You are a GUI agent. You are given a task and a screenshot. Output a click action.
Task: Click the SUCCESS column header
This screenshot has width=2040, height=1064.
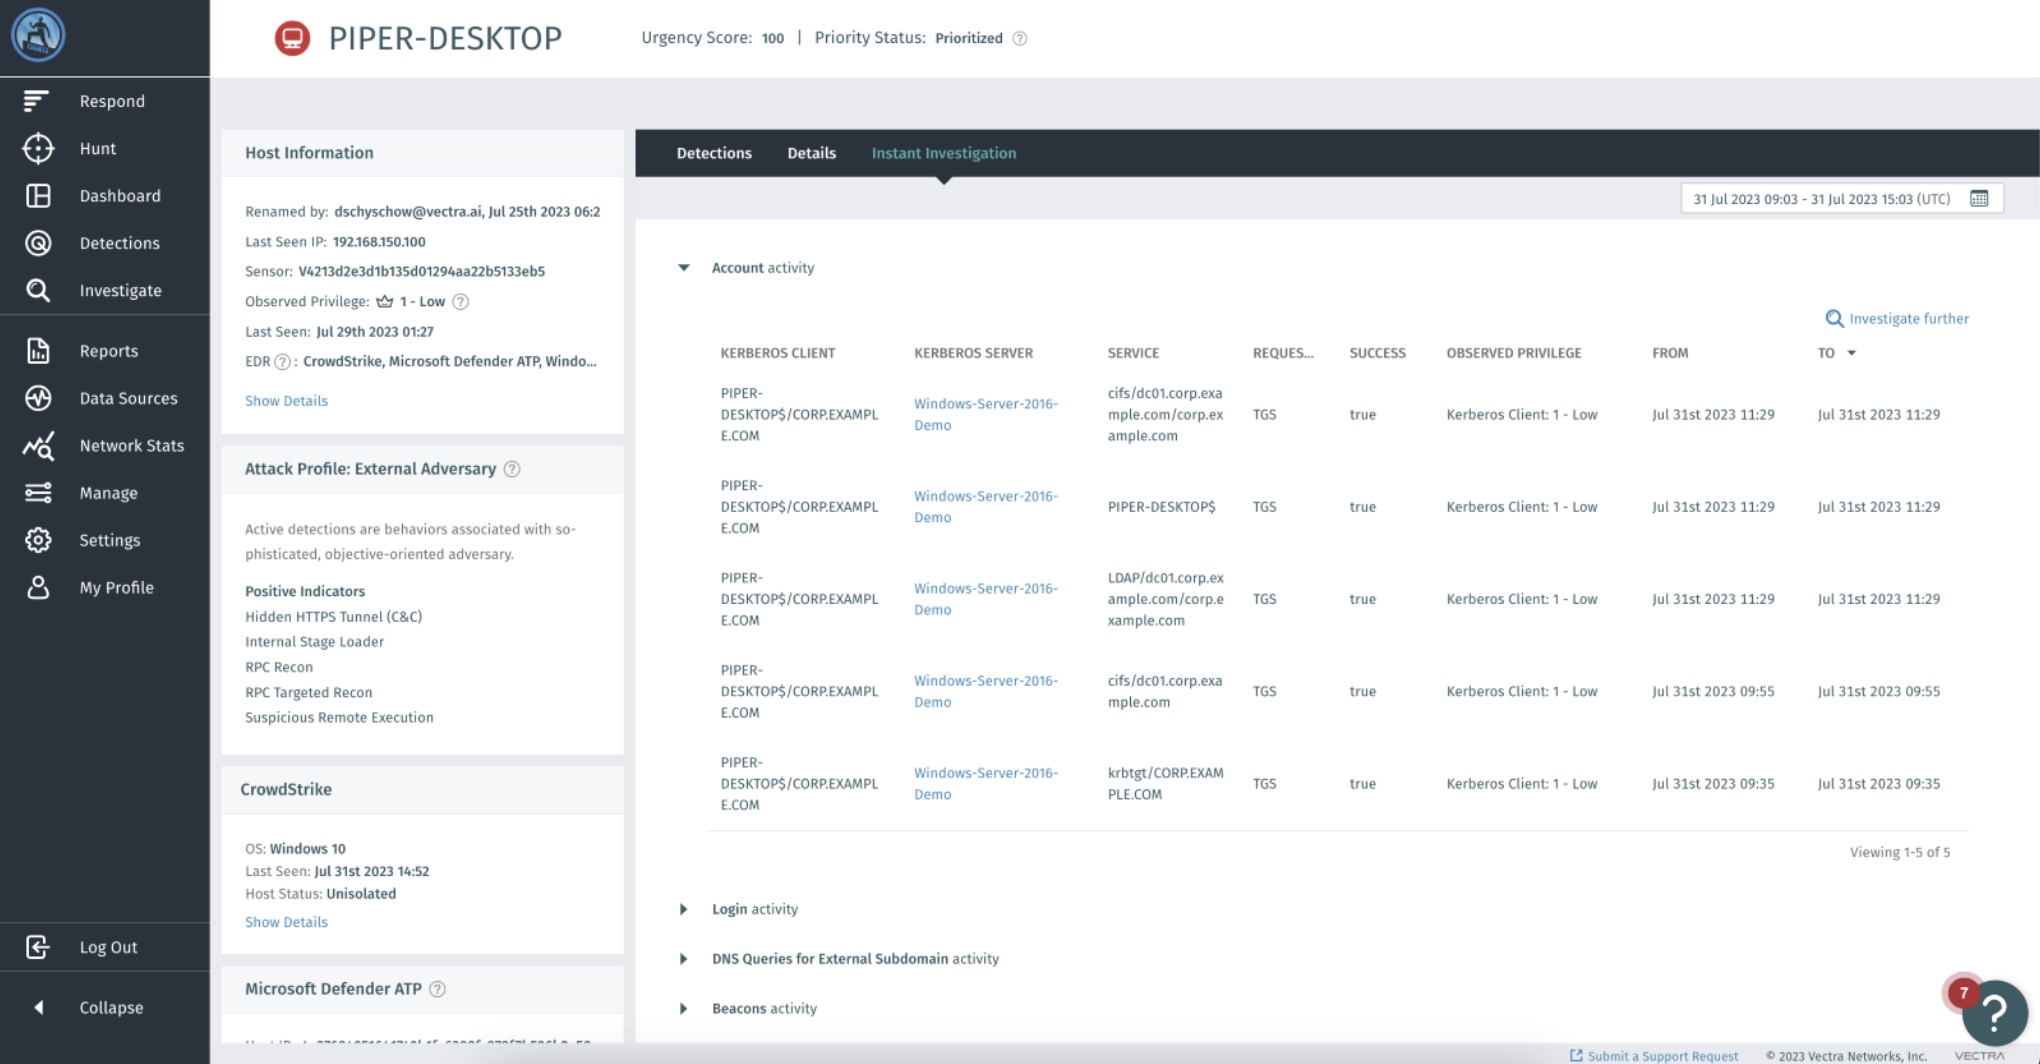[x=1377, y=353]
